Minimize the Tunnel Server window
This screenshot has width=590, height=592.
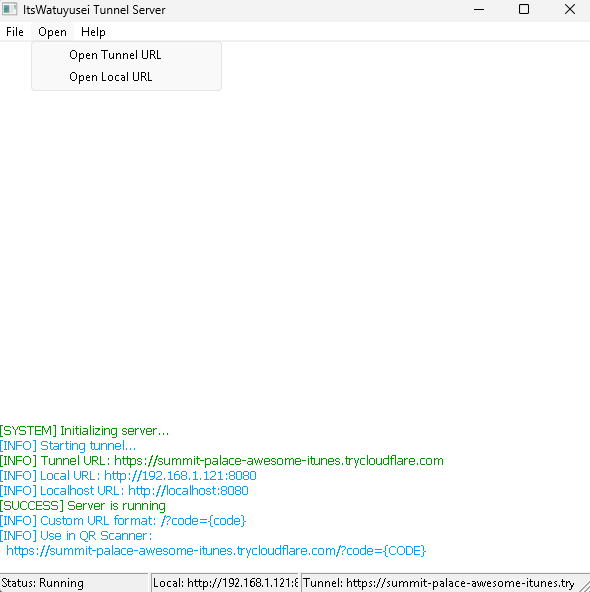point(479,9)
